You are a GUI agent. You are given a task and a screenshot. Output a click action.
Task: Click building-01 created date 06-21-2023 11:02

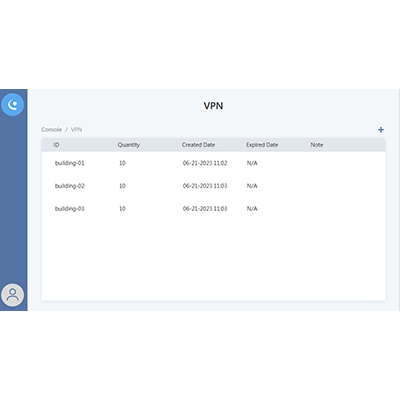point(205,163)
